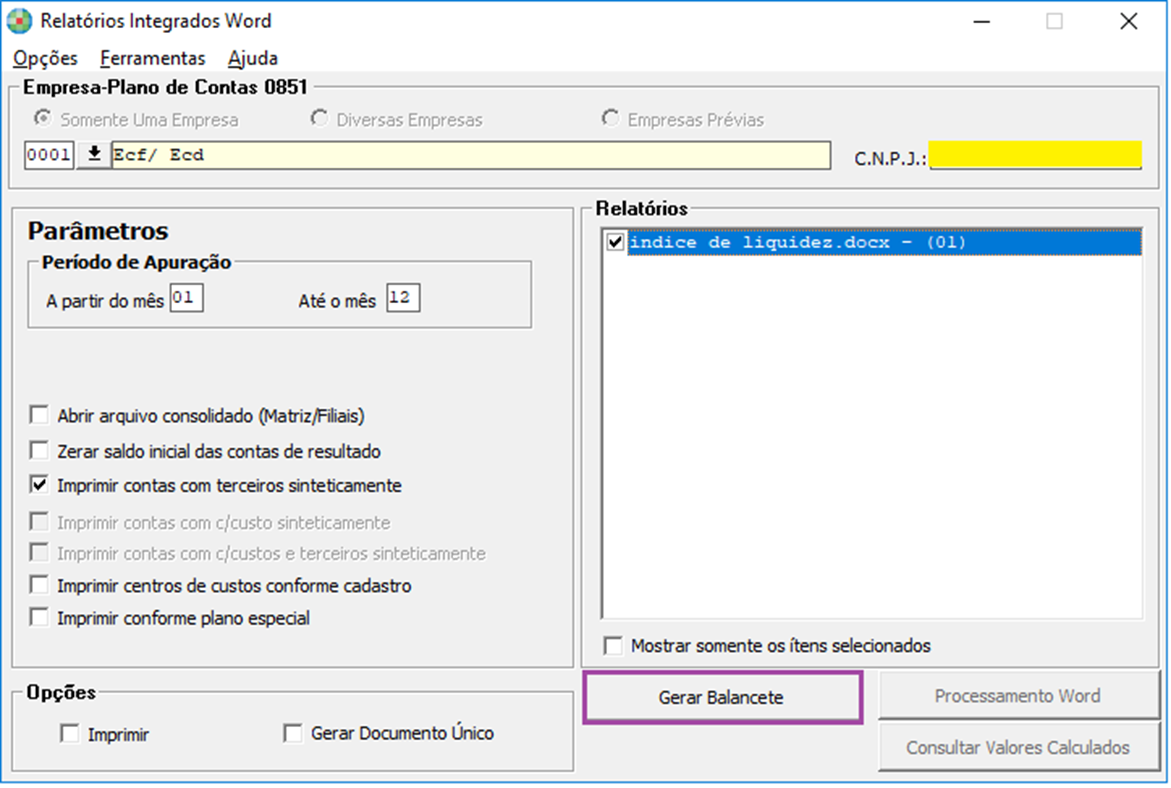Minimize the Relatórios Integrados Word window
This screenshot has height=788, width=1171.
982,22
